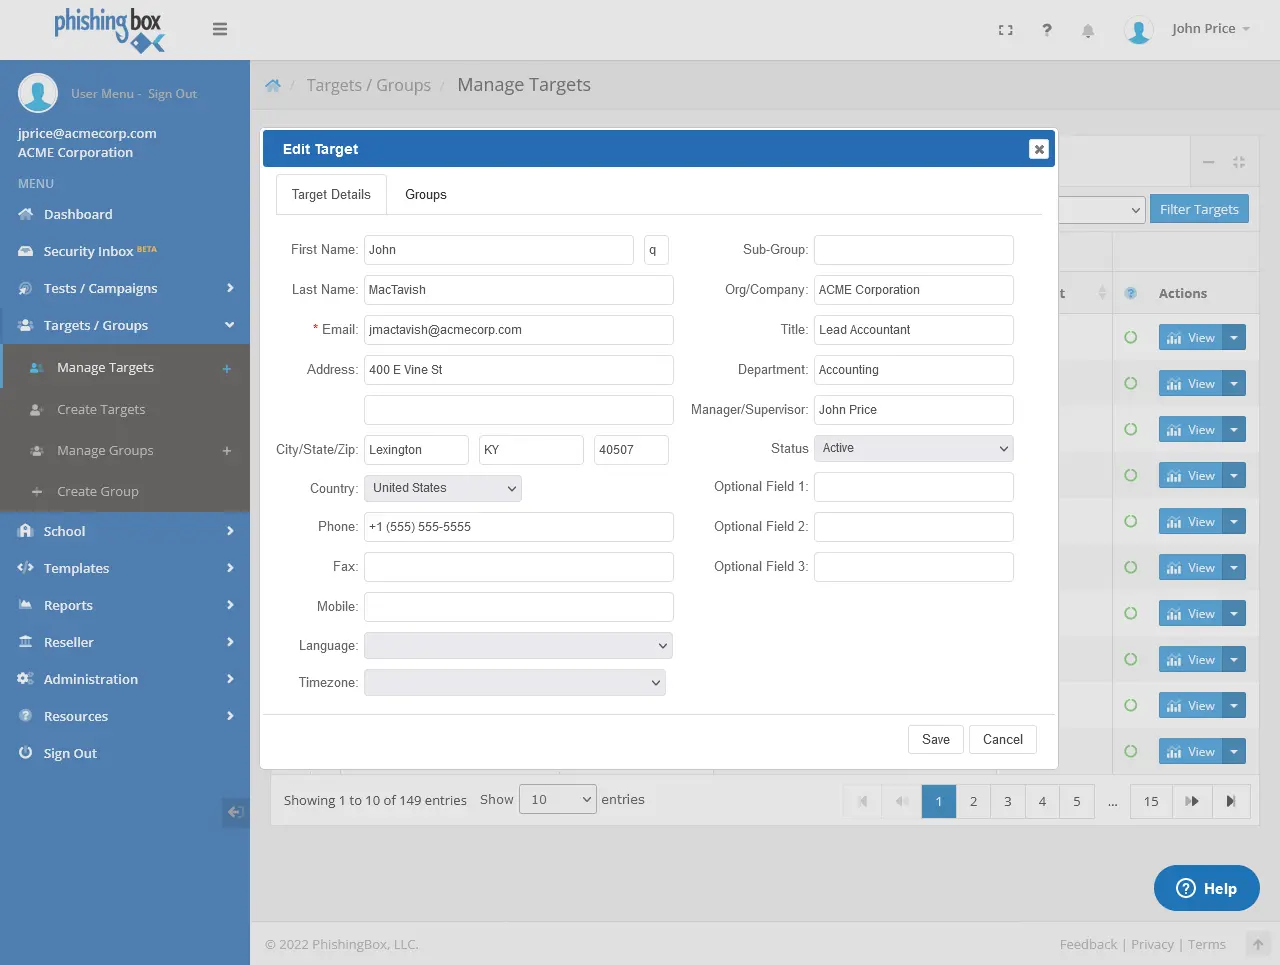Open the Status dropdown

(x=913, y=448)
